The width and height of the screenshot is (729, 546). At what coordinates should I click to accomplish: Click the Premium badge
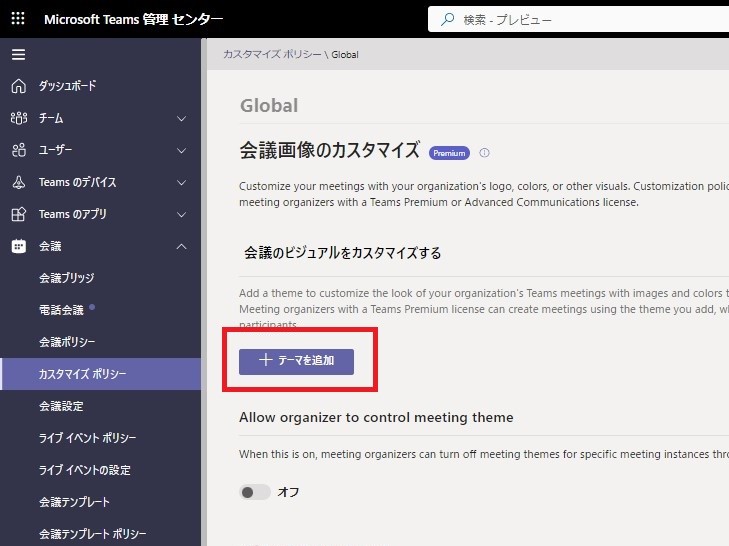pos(449,153)
